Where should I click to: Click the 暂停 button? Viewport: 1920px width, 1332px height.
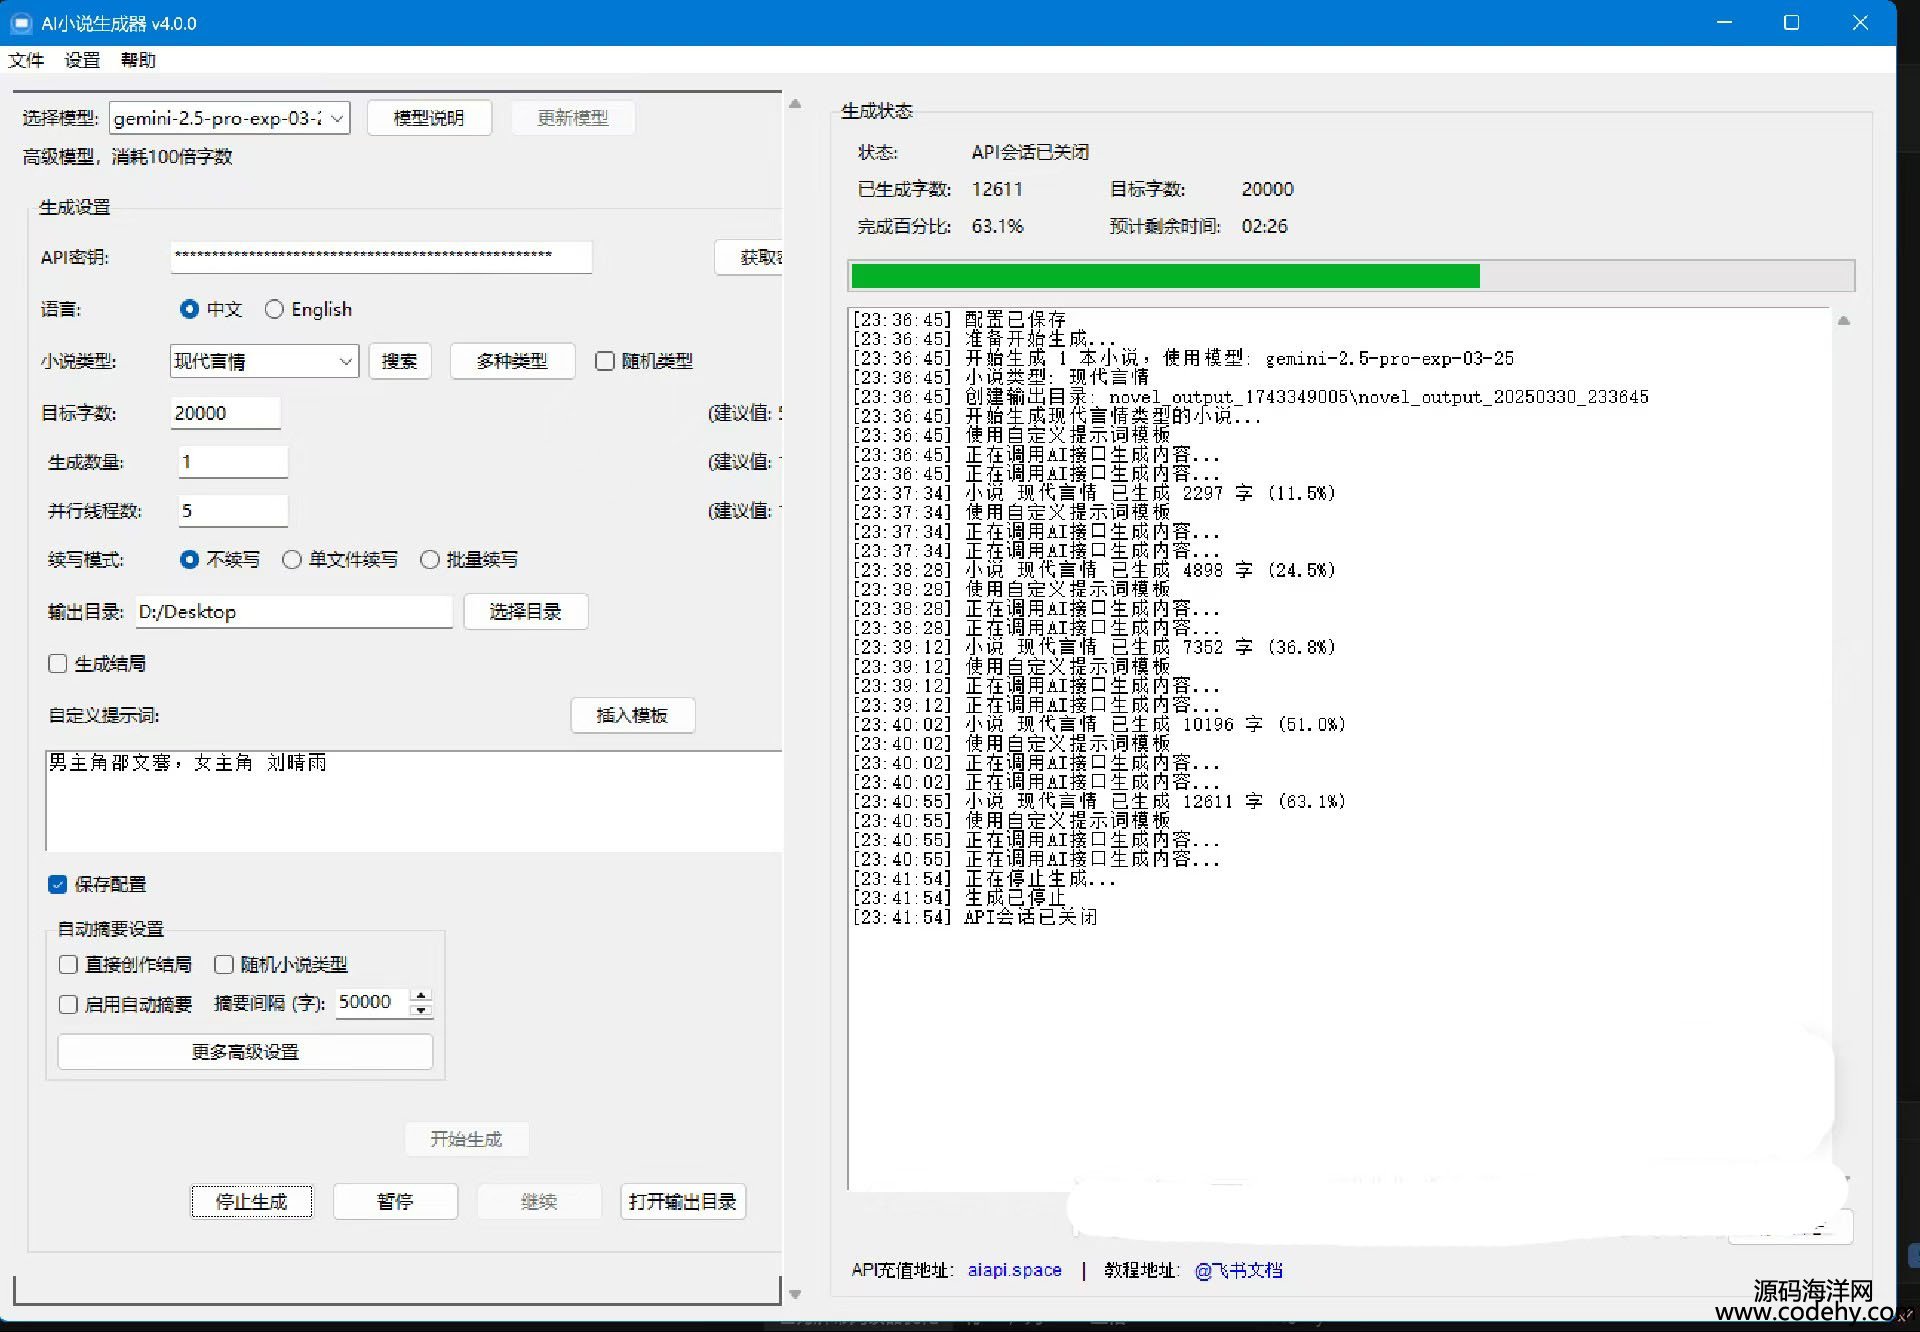tap(395, 1201)
